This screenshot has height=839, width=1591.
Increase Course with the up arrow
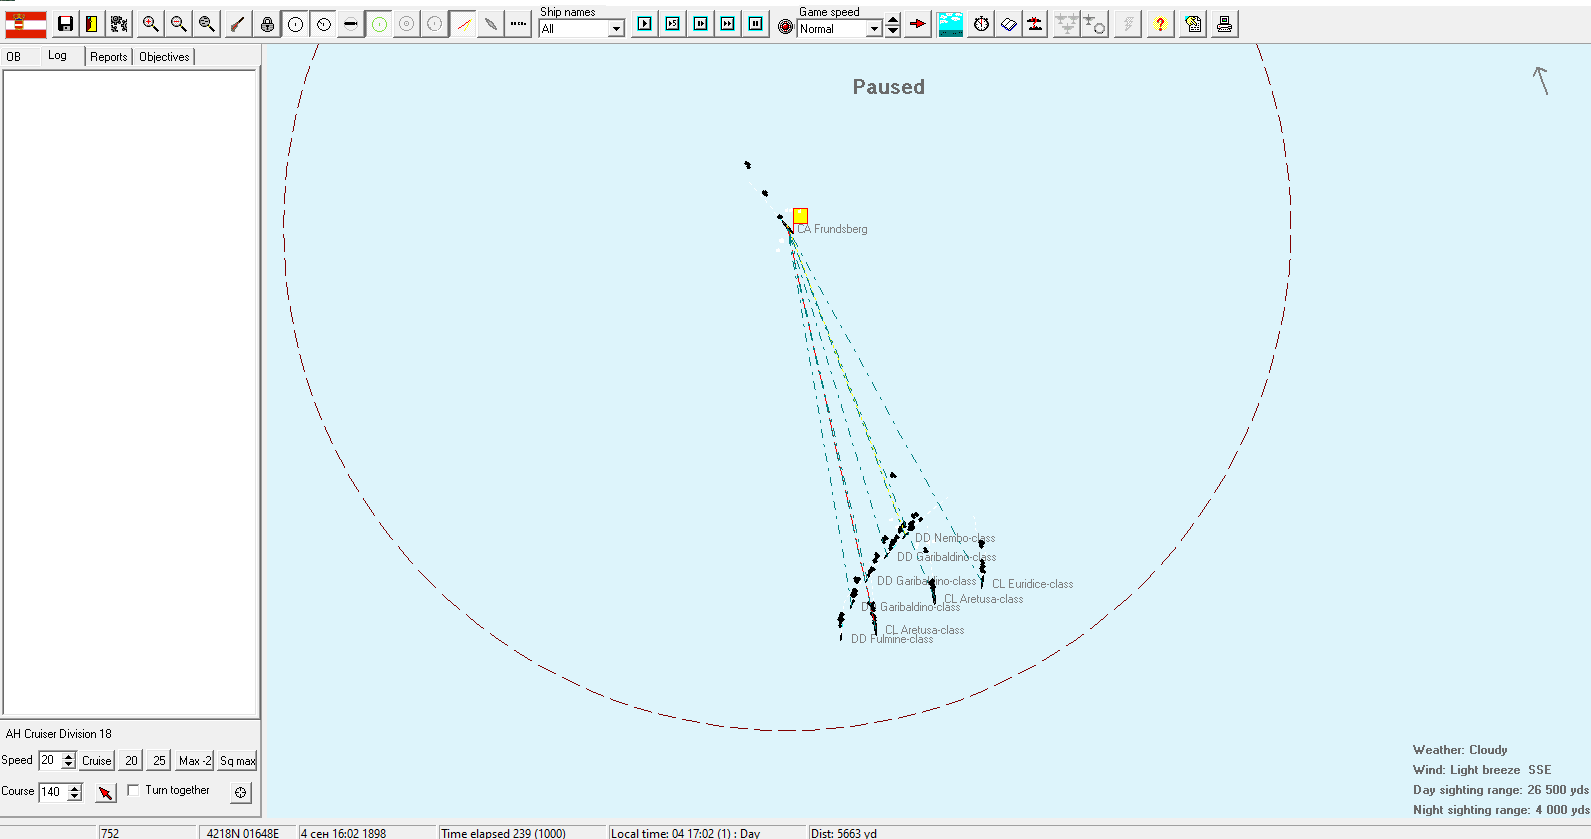point(75,788)
